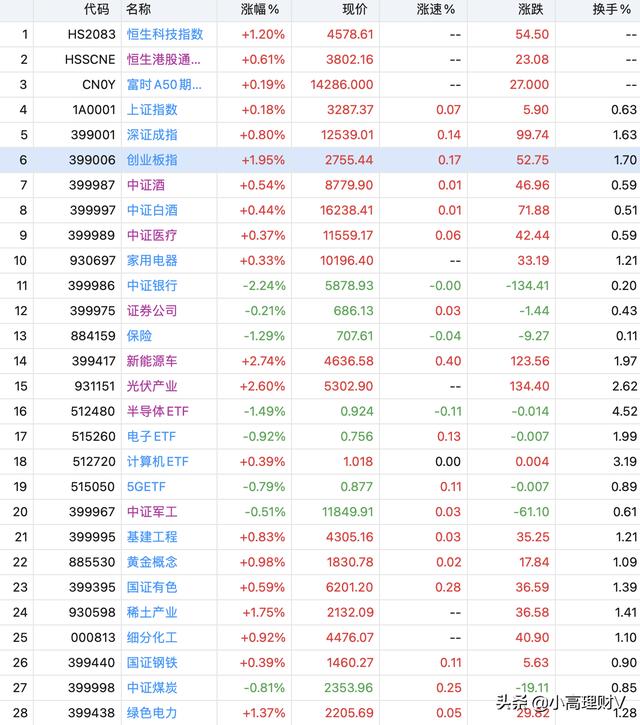Click the 名称 column header
The height and width of the screenshot is (725, 640).
138,9
